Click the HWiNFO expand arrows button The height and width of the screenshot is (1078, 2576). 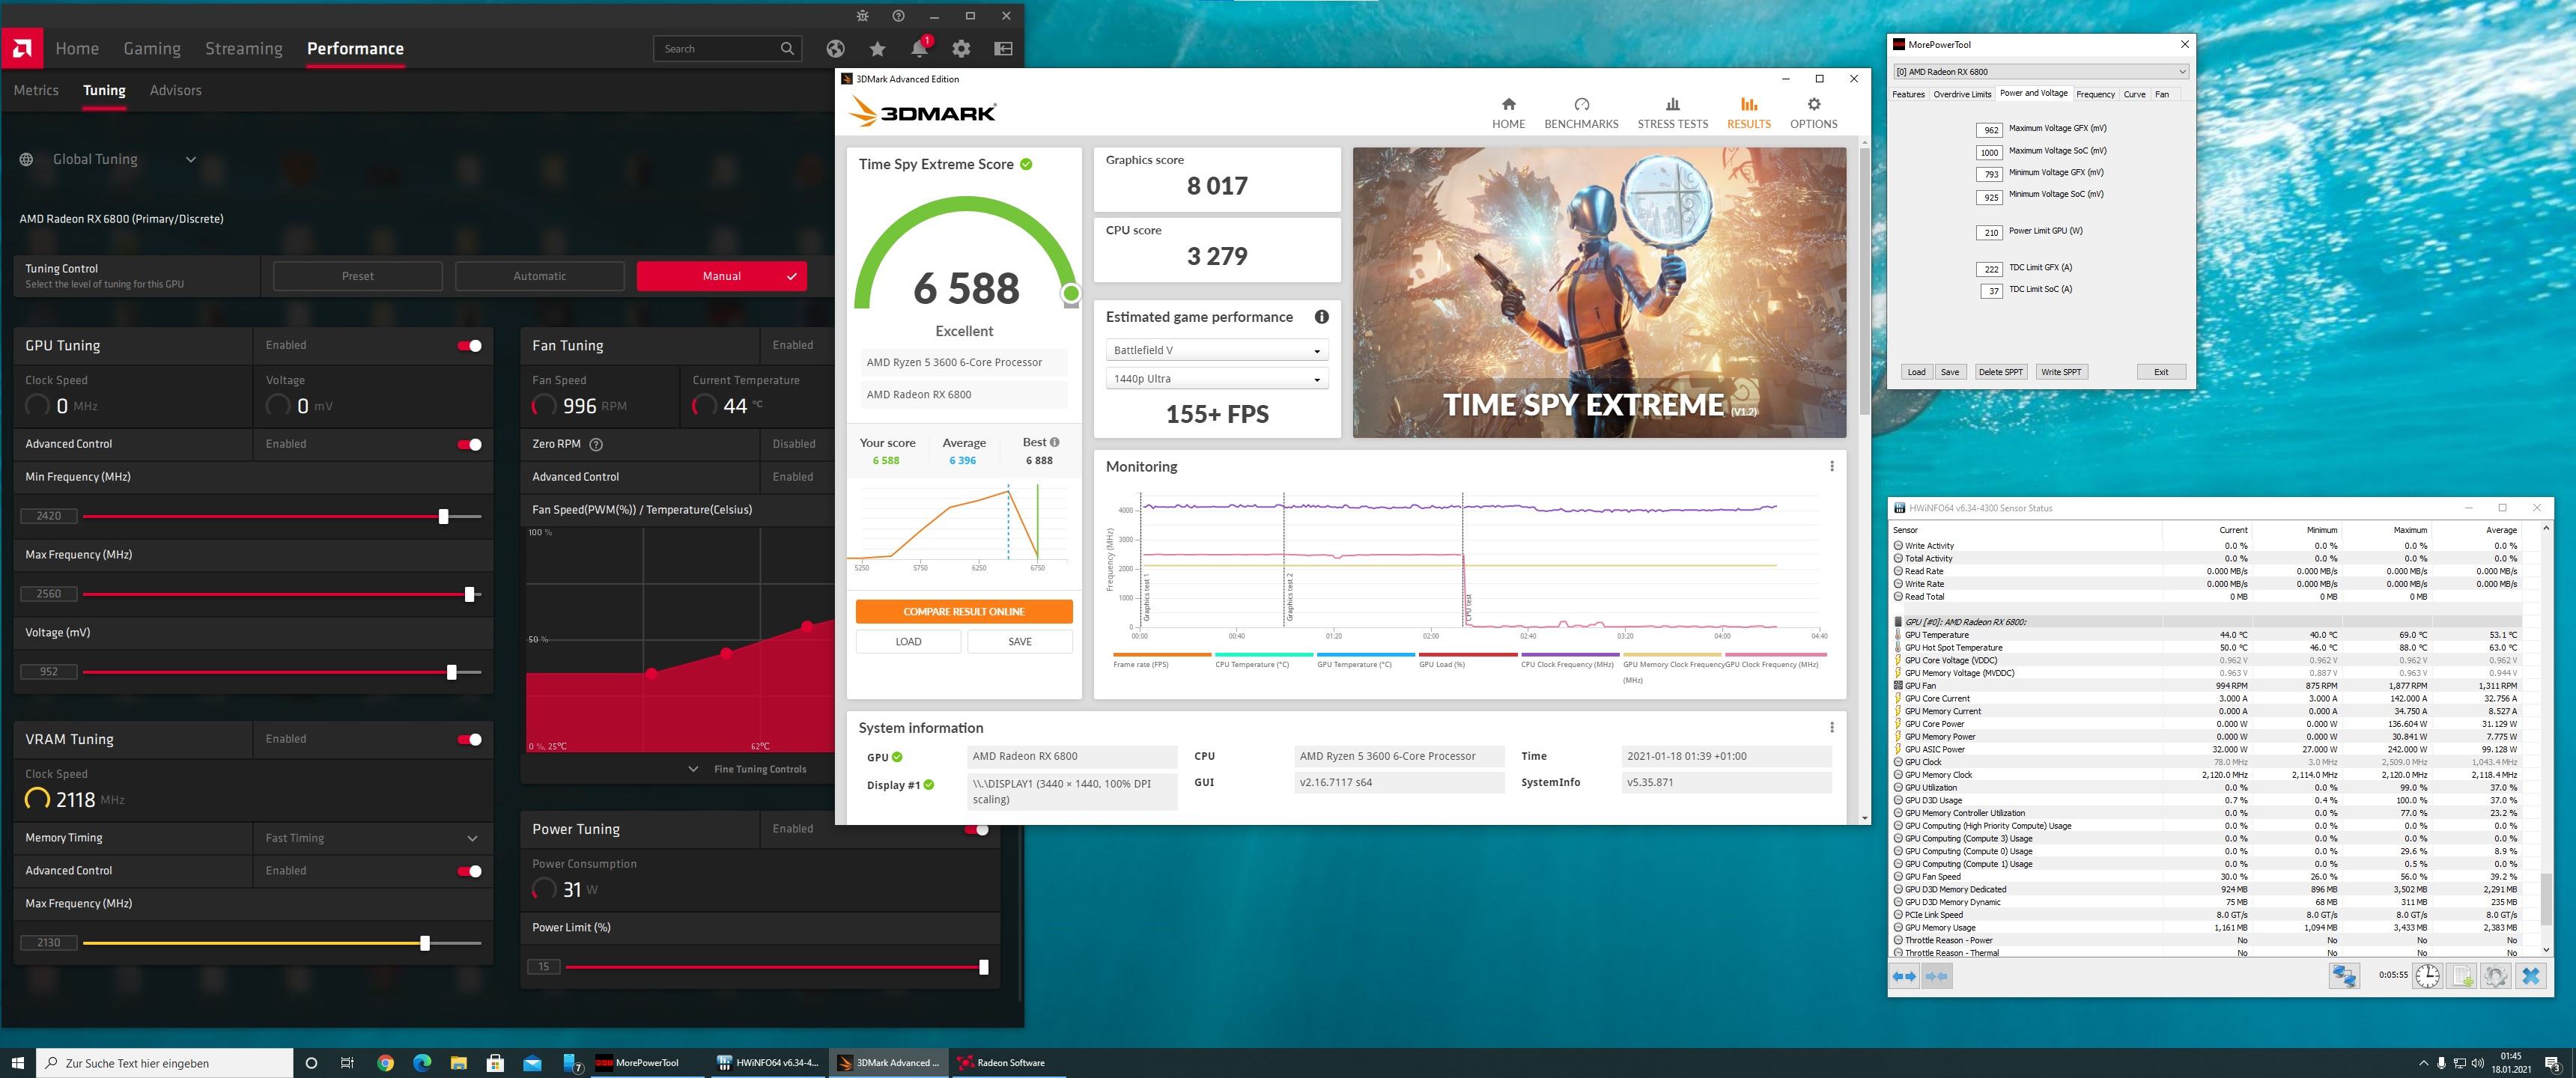1904,976
